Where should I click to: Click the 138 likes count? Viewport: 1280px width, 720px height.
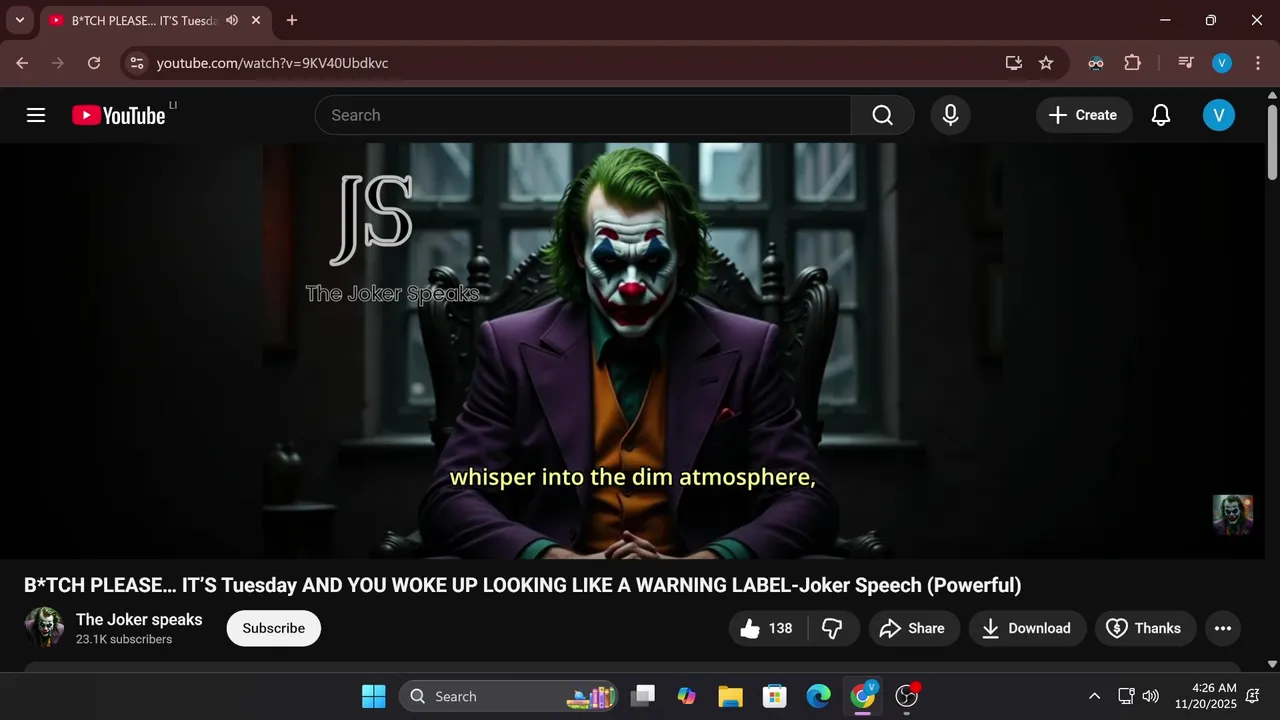780,628
